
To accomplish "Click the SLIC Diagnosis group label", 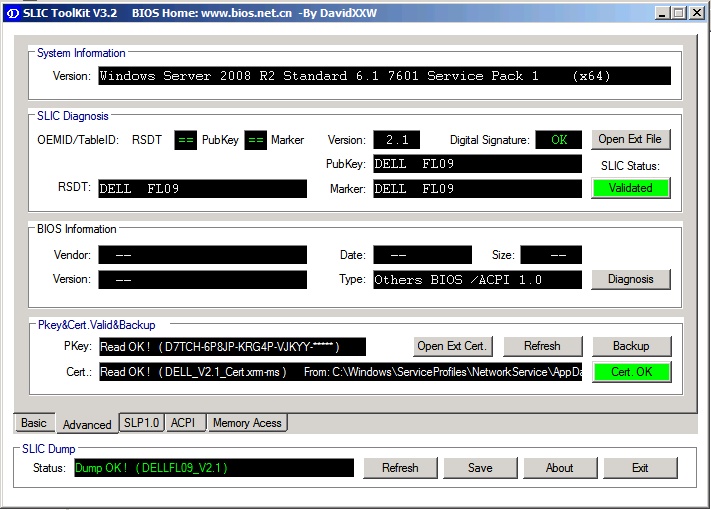I will 73,116.
